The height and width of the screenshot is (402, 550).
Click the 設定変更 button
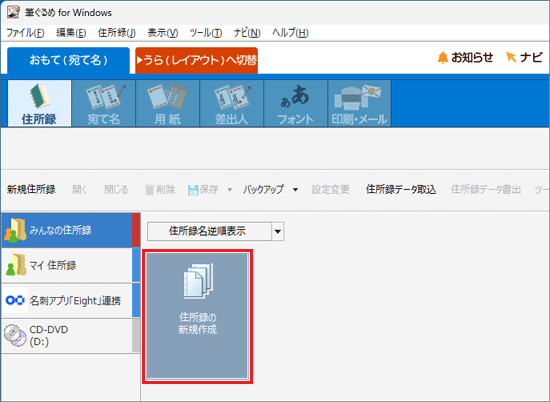click(330, 190)
